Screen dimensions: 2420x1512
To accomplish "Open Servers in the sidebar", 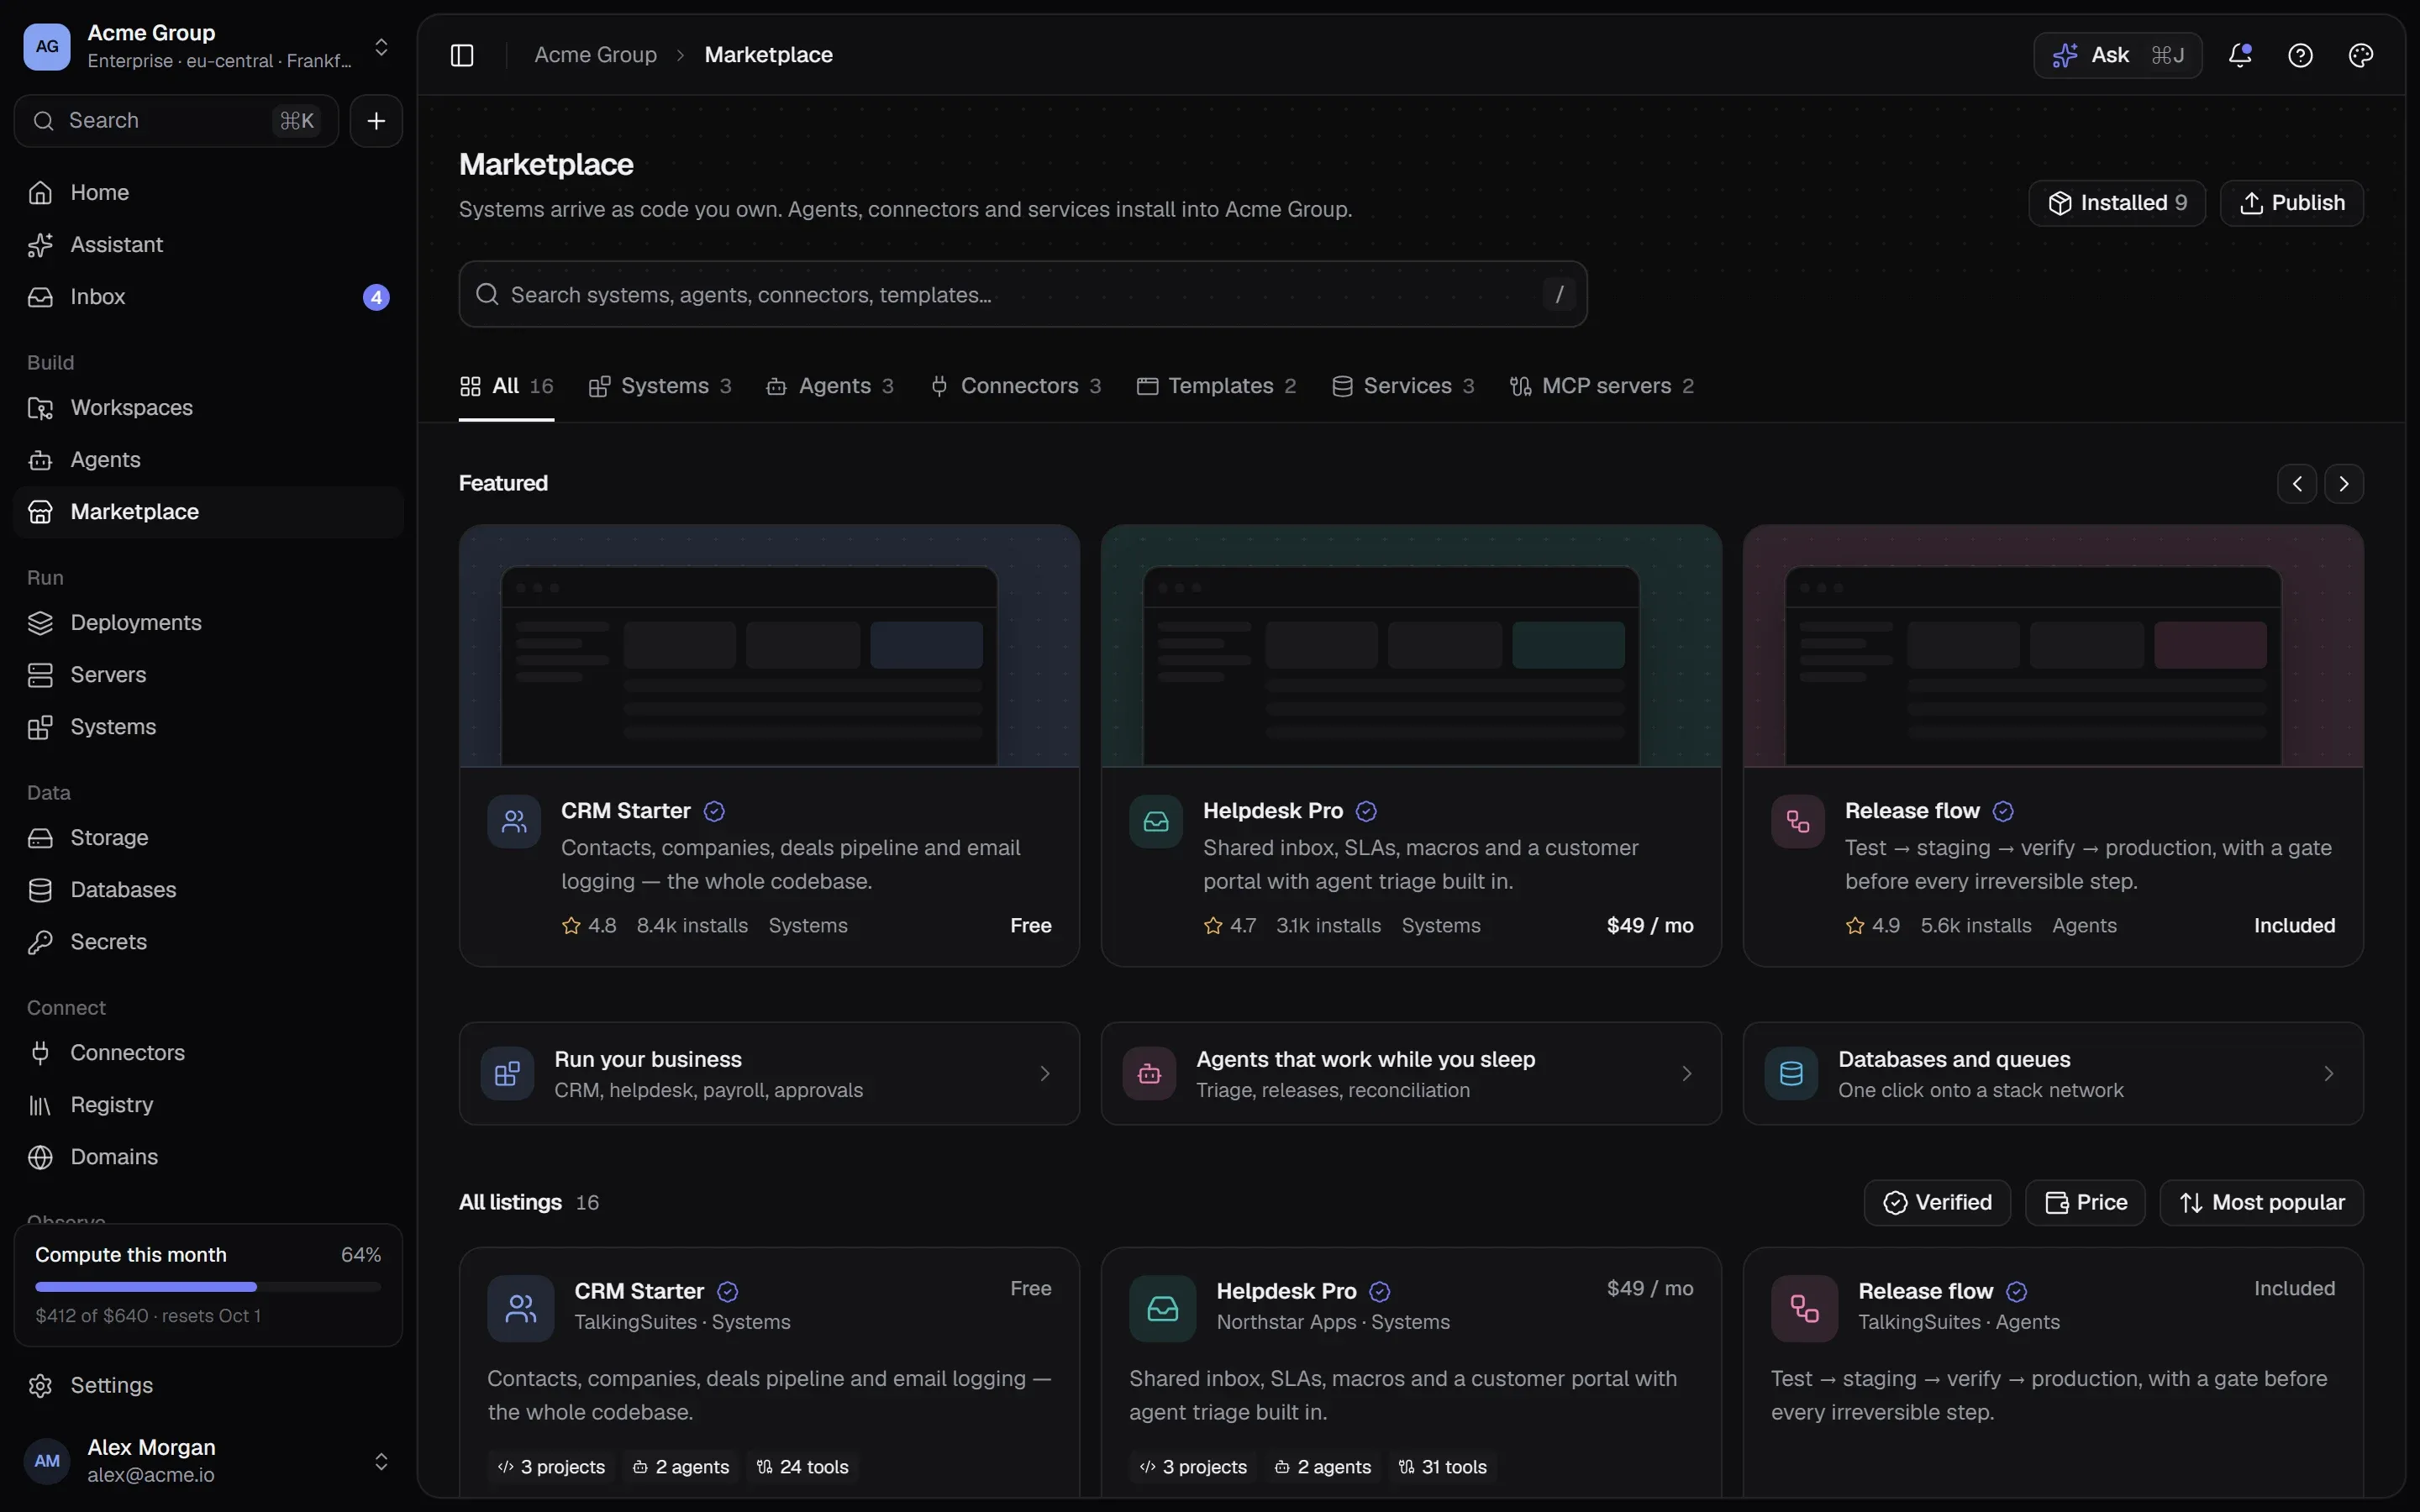I will tap(208, 674).
